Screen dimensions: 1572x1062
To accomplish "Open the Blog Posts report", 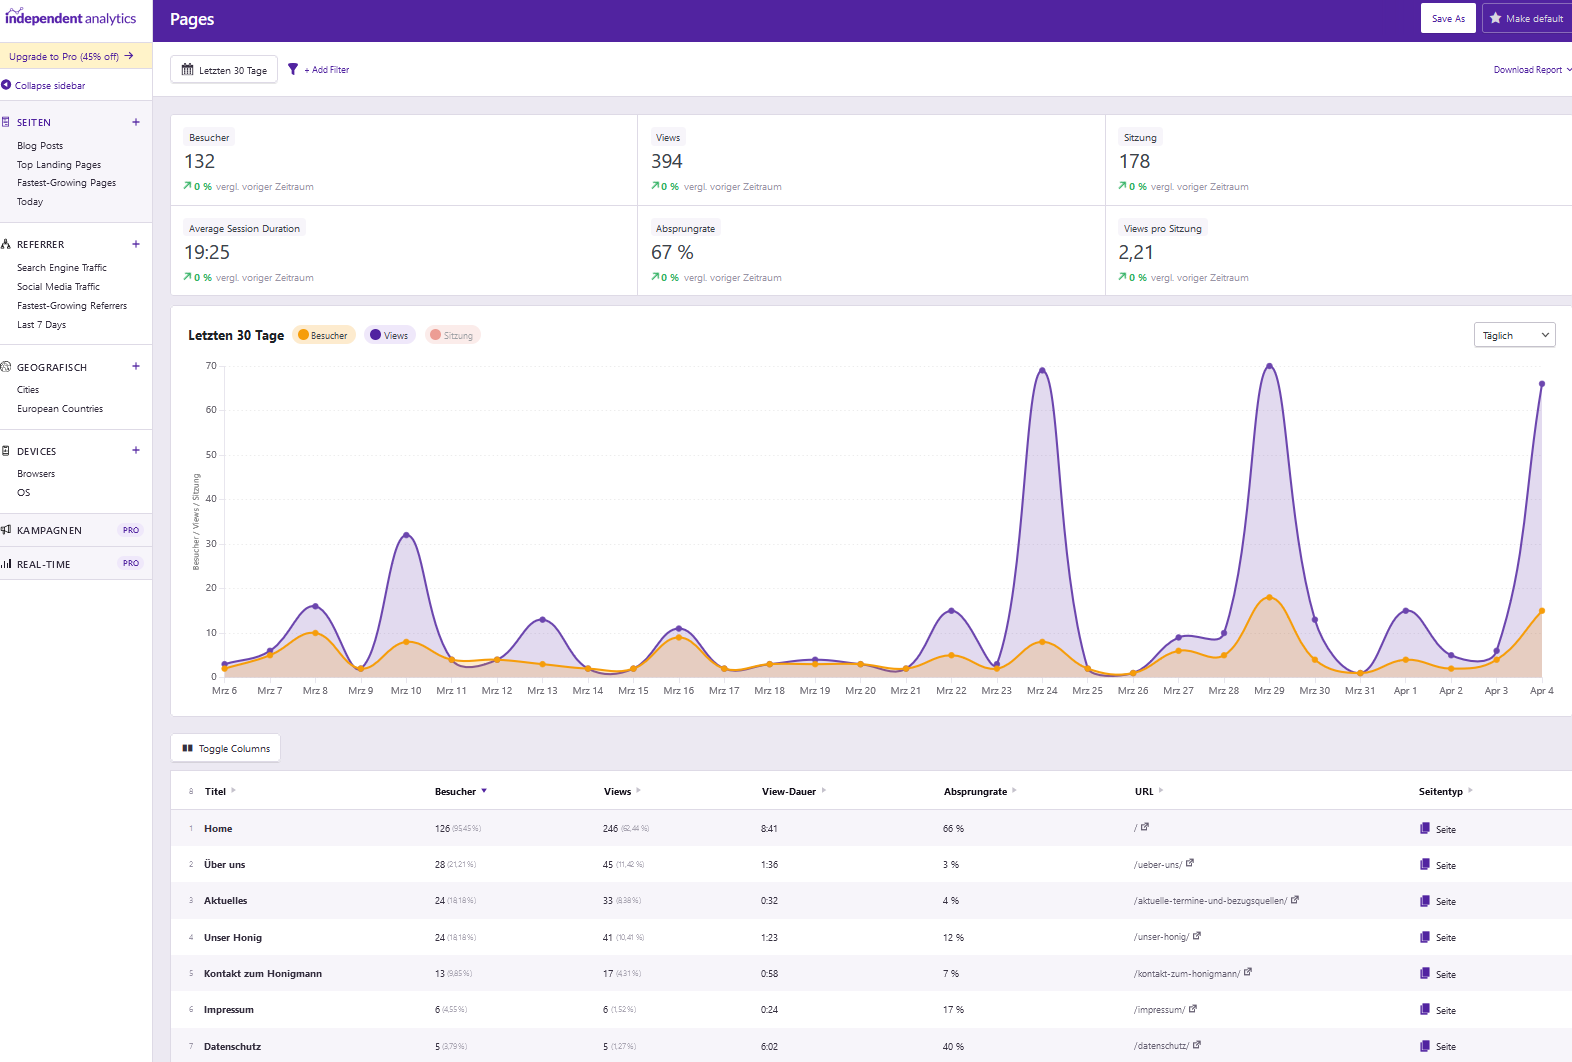I will coord(40,146).
